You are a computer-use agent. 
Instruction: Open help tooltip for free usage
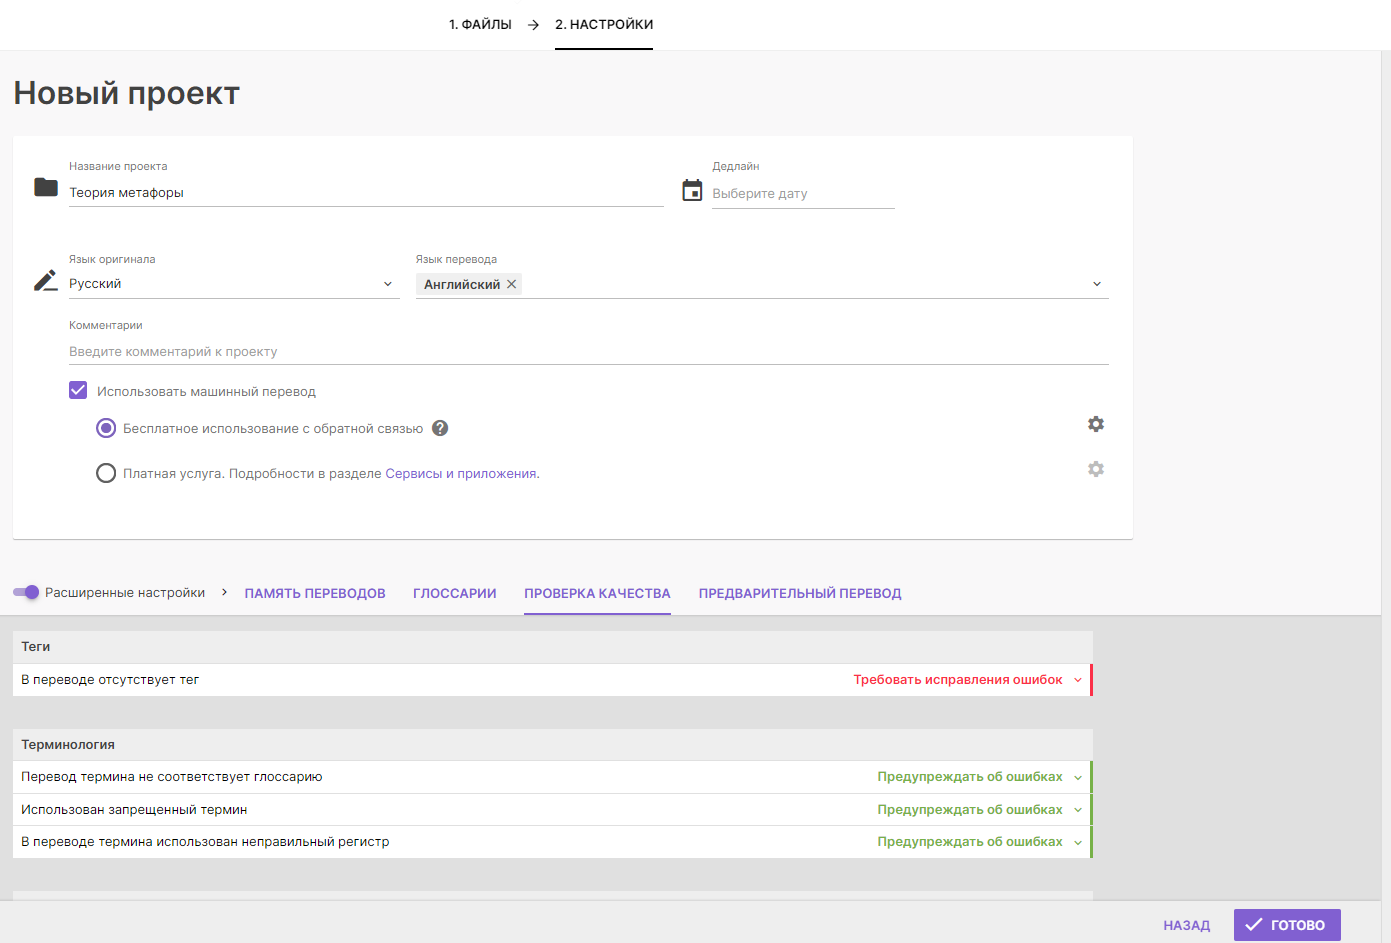point(440,428)
